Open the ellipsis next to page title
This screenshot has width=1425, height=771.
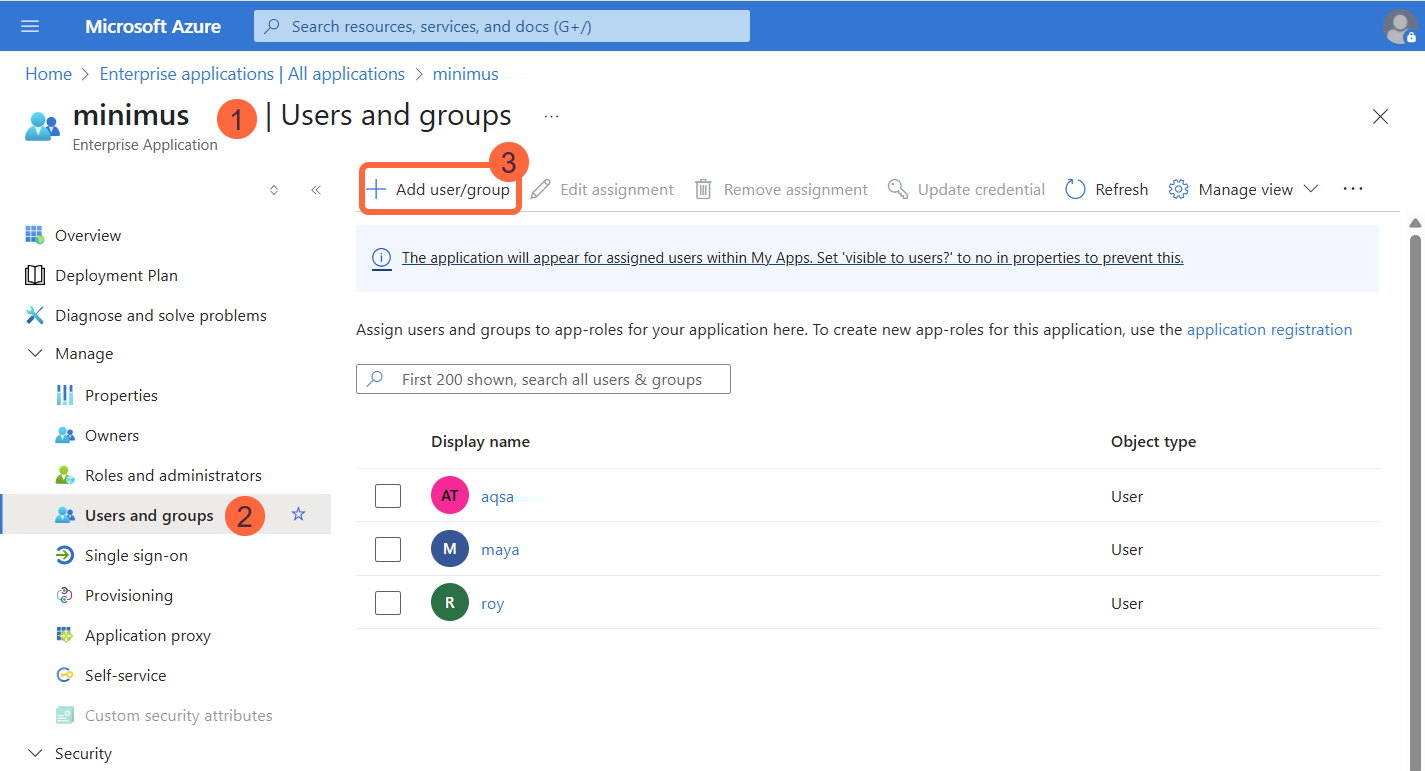pyautogui.click(x=551, y=116)
